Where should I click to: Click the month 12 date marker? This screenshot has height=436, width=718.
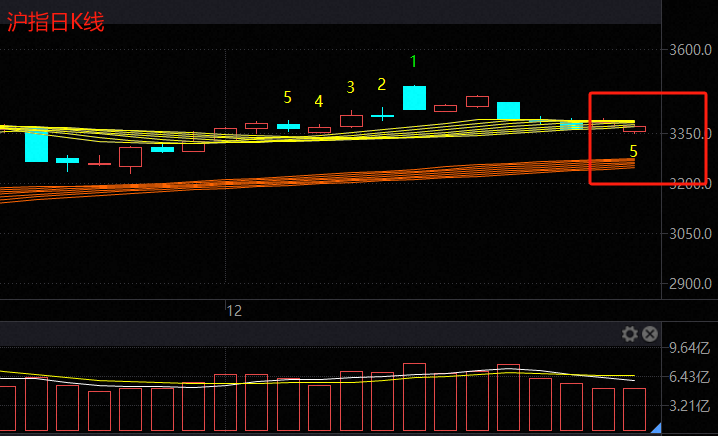pyautogui.click(x=234, y=311)
